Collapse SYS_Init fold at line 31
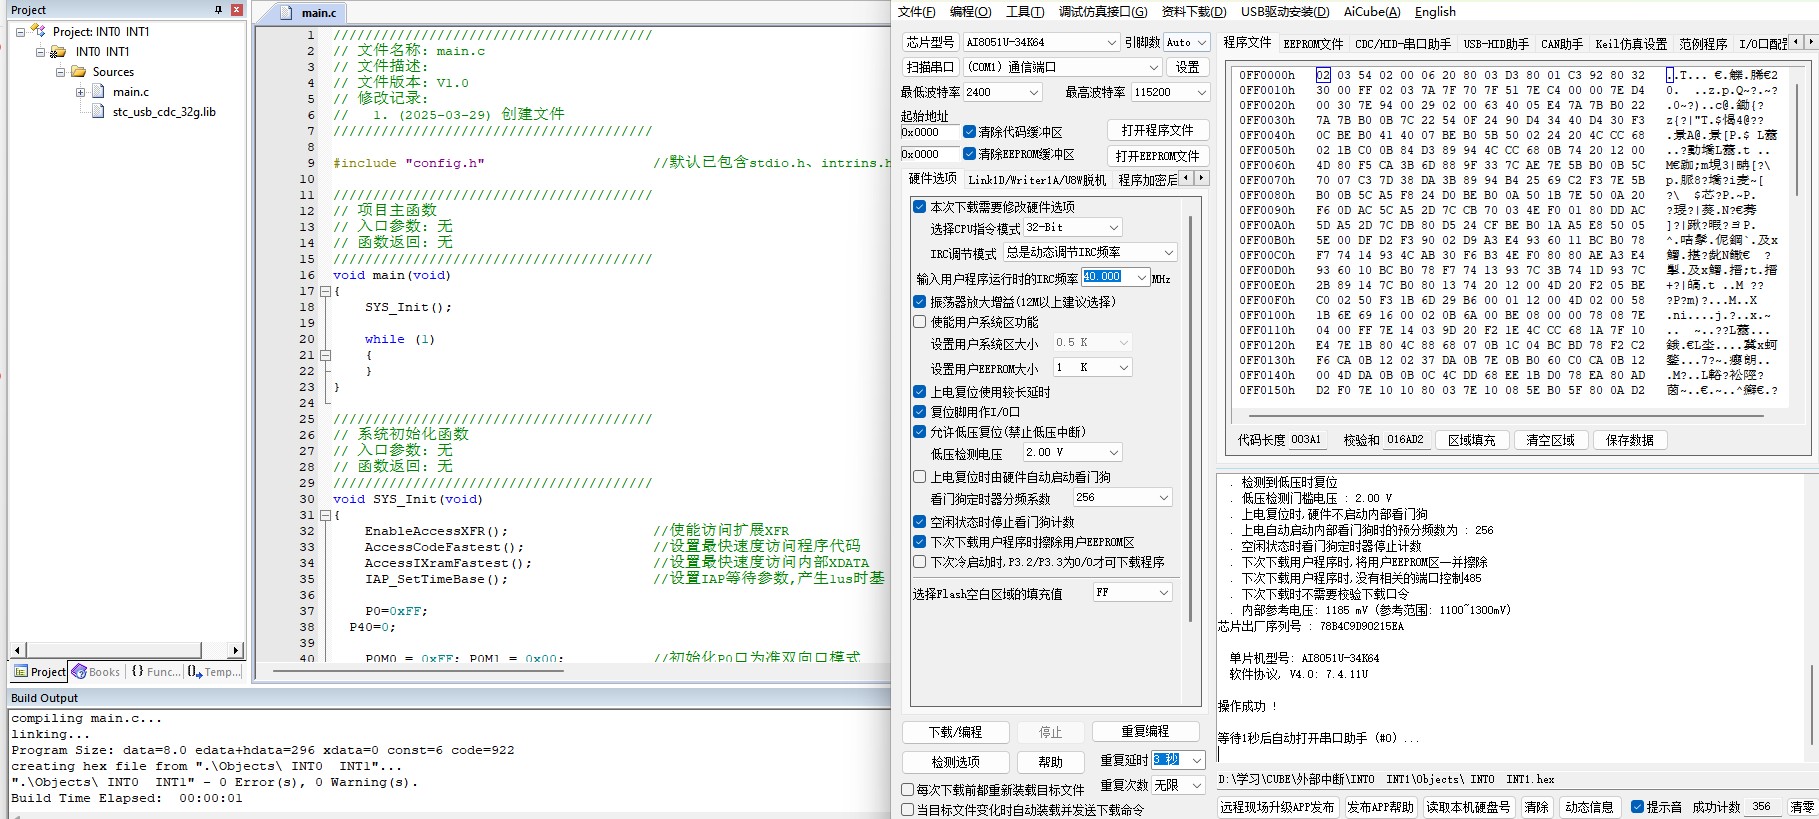The height and width of the screenshot is (819, 1819). tap(325, 515)
